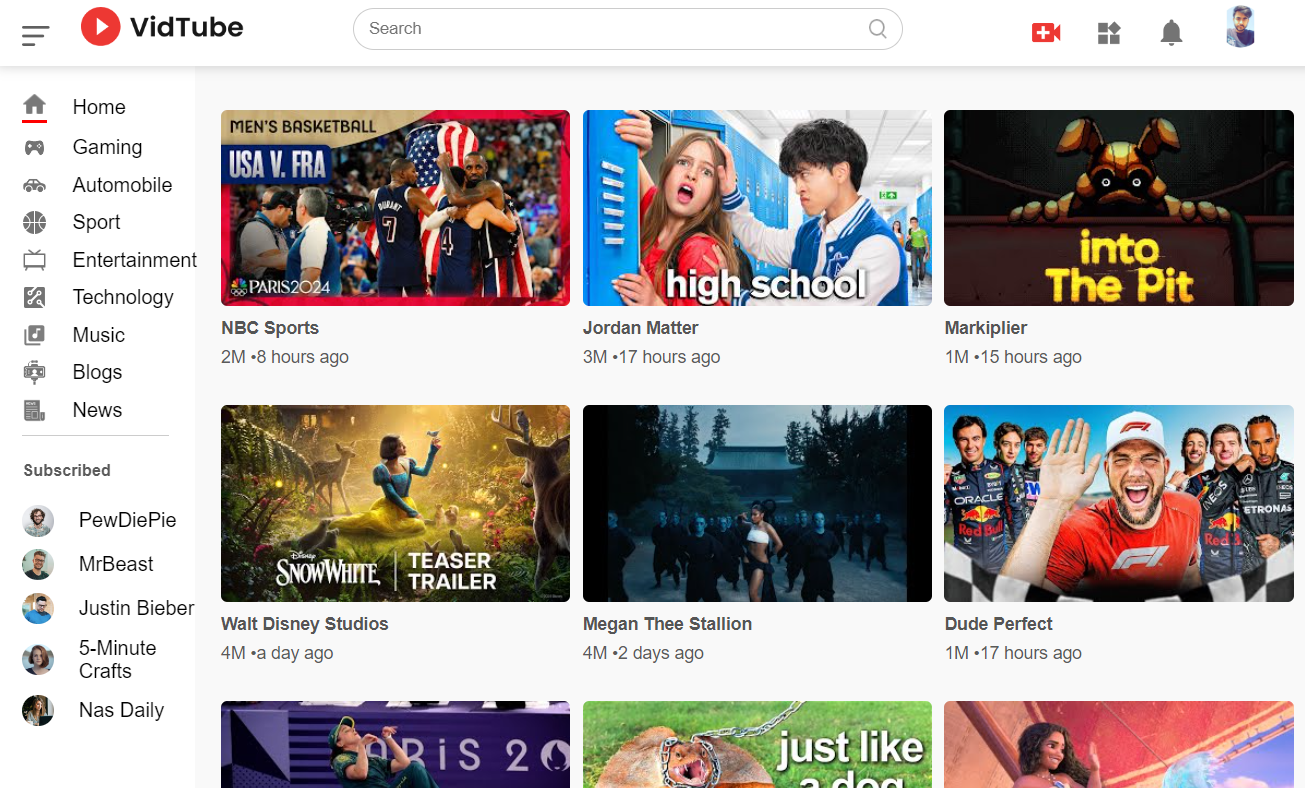1305x788 pixels.
Task: Click the search magnifier icon
Action: 878,28
